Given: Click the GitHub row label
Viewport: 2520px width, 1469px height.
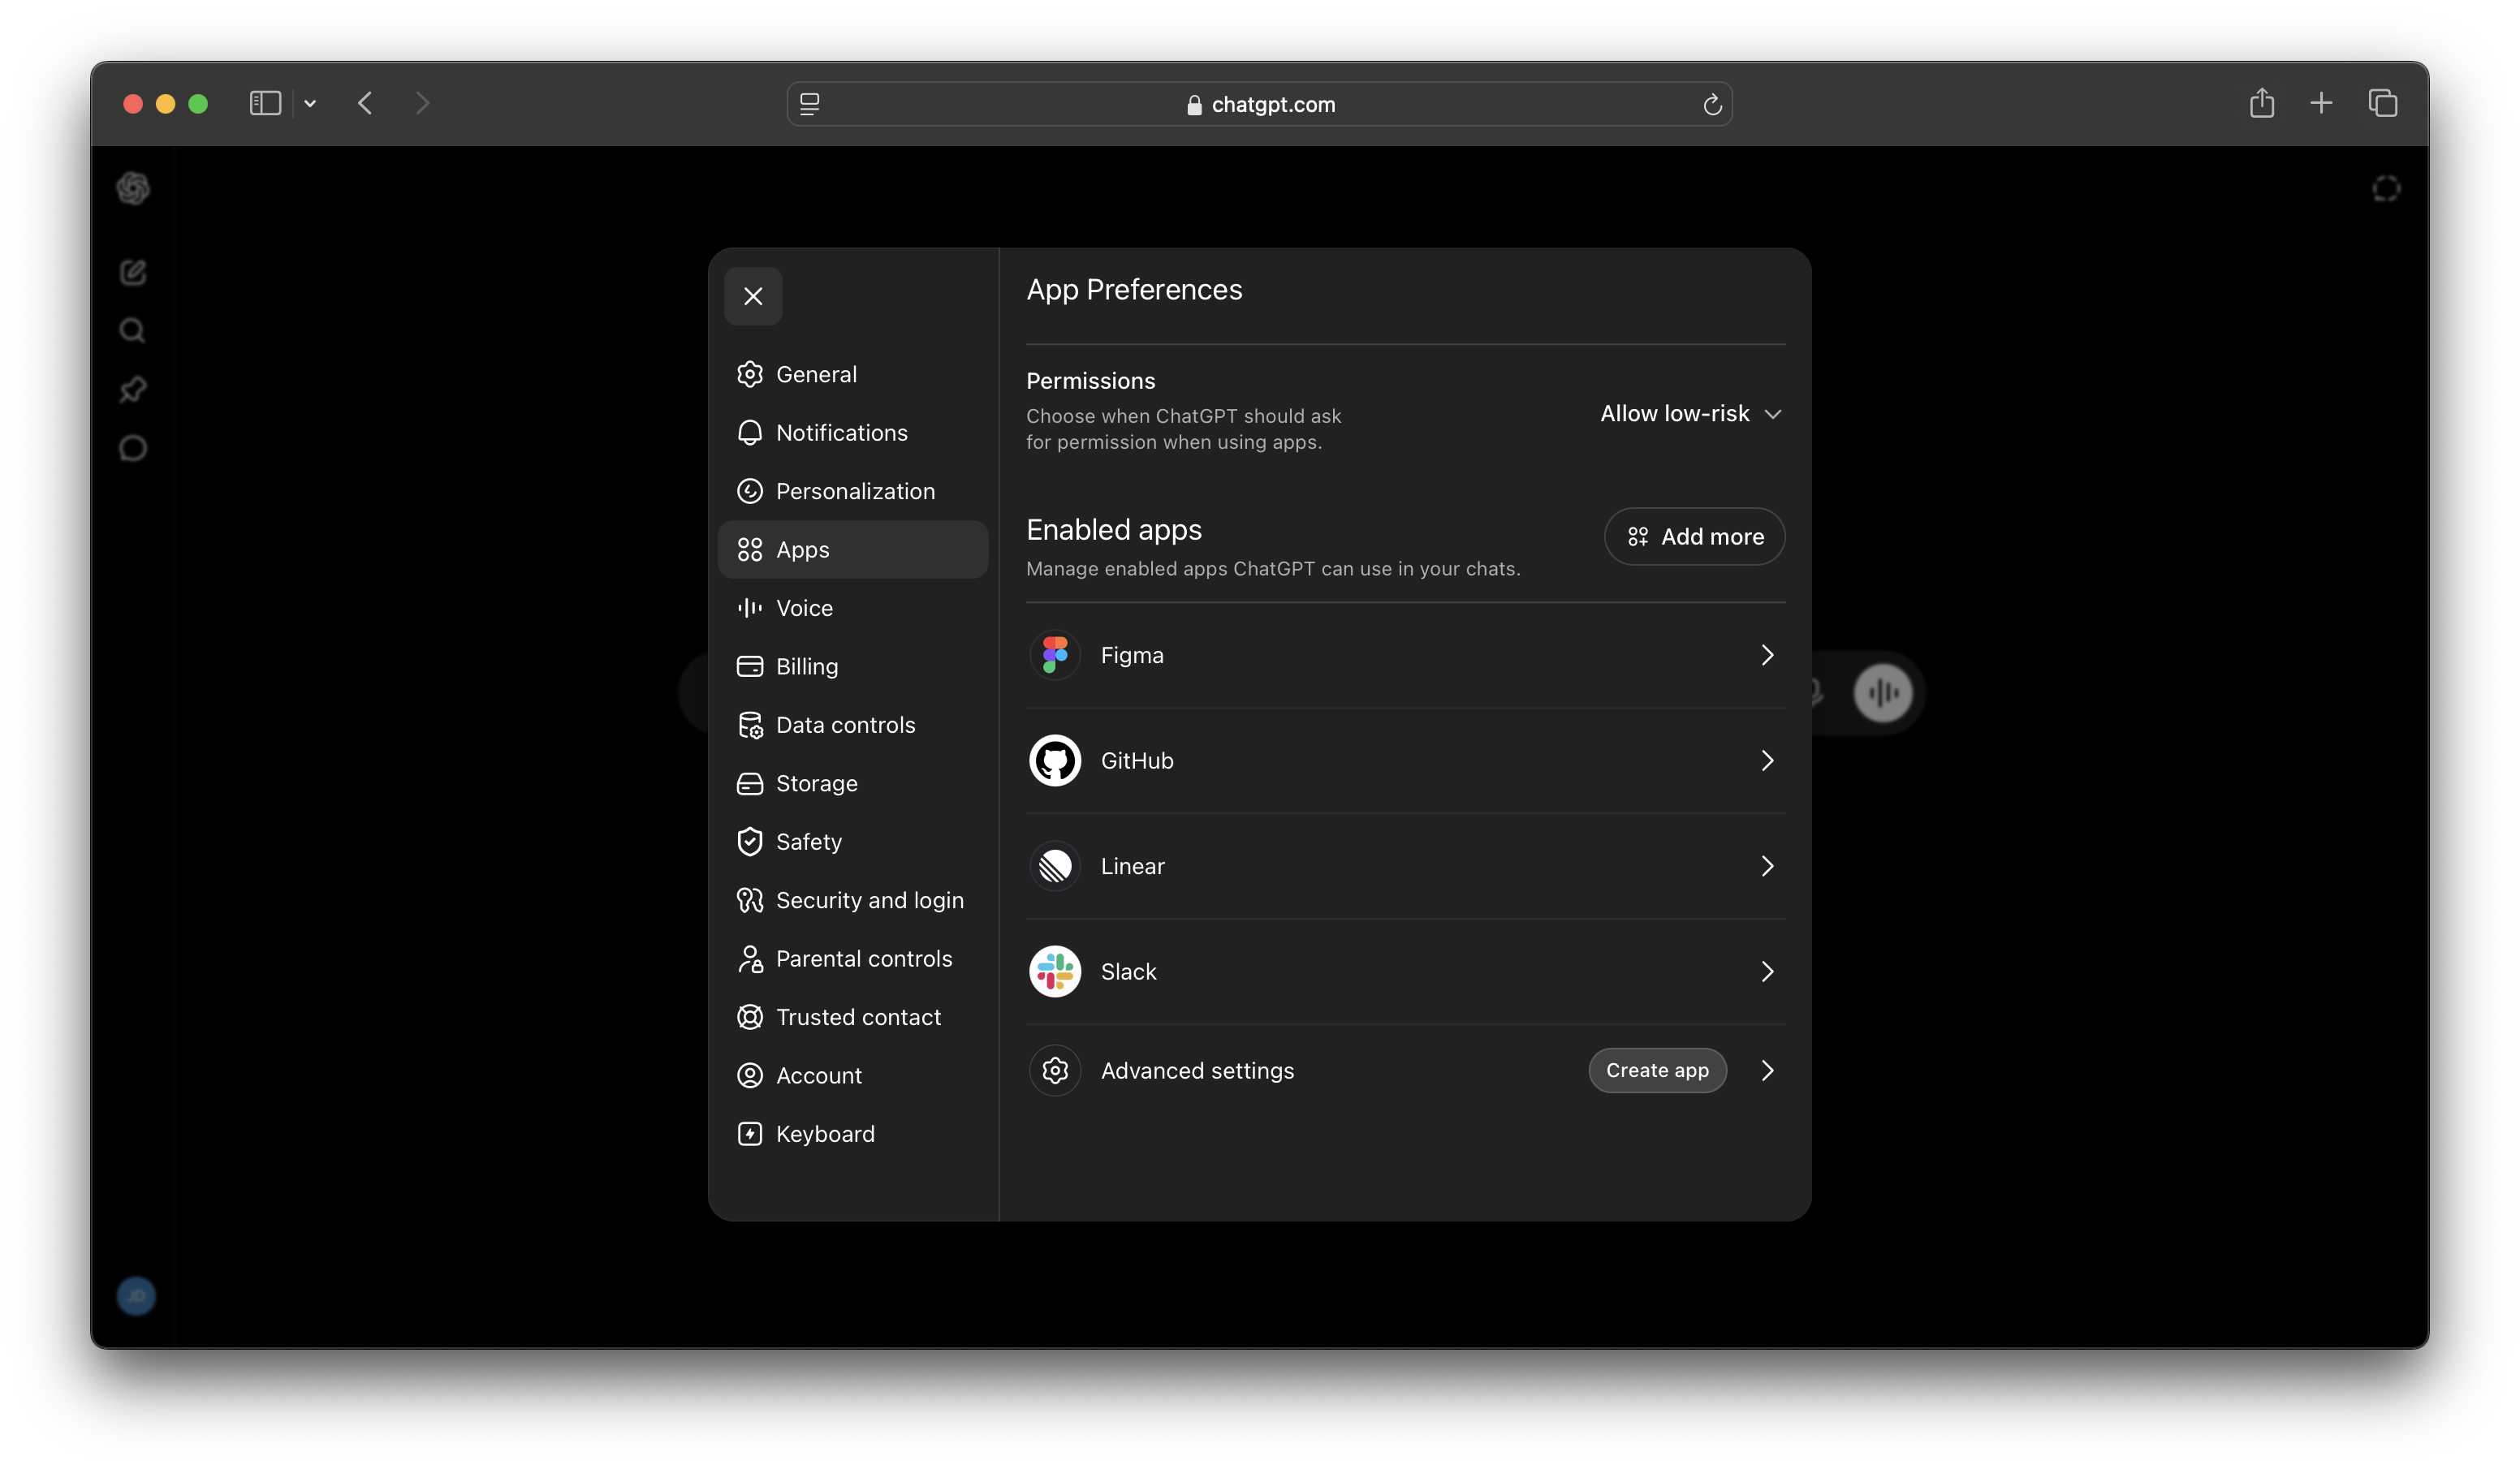Looking at the screenshot, I should [1137, 760].
